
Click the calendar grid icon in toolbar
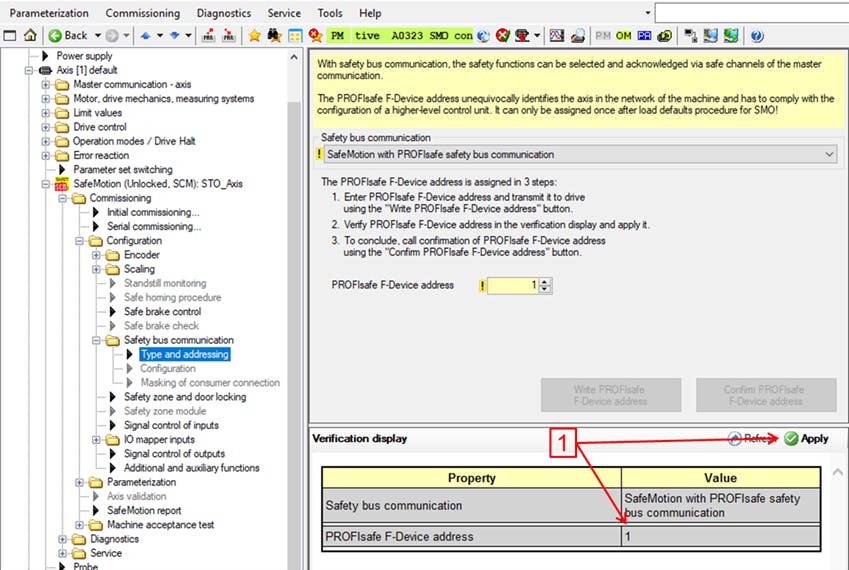point(295,36)
